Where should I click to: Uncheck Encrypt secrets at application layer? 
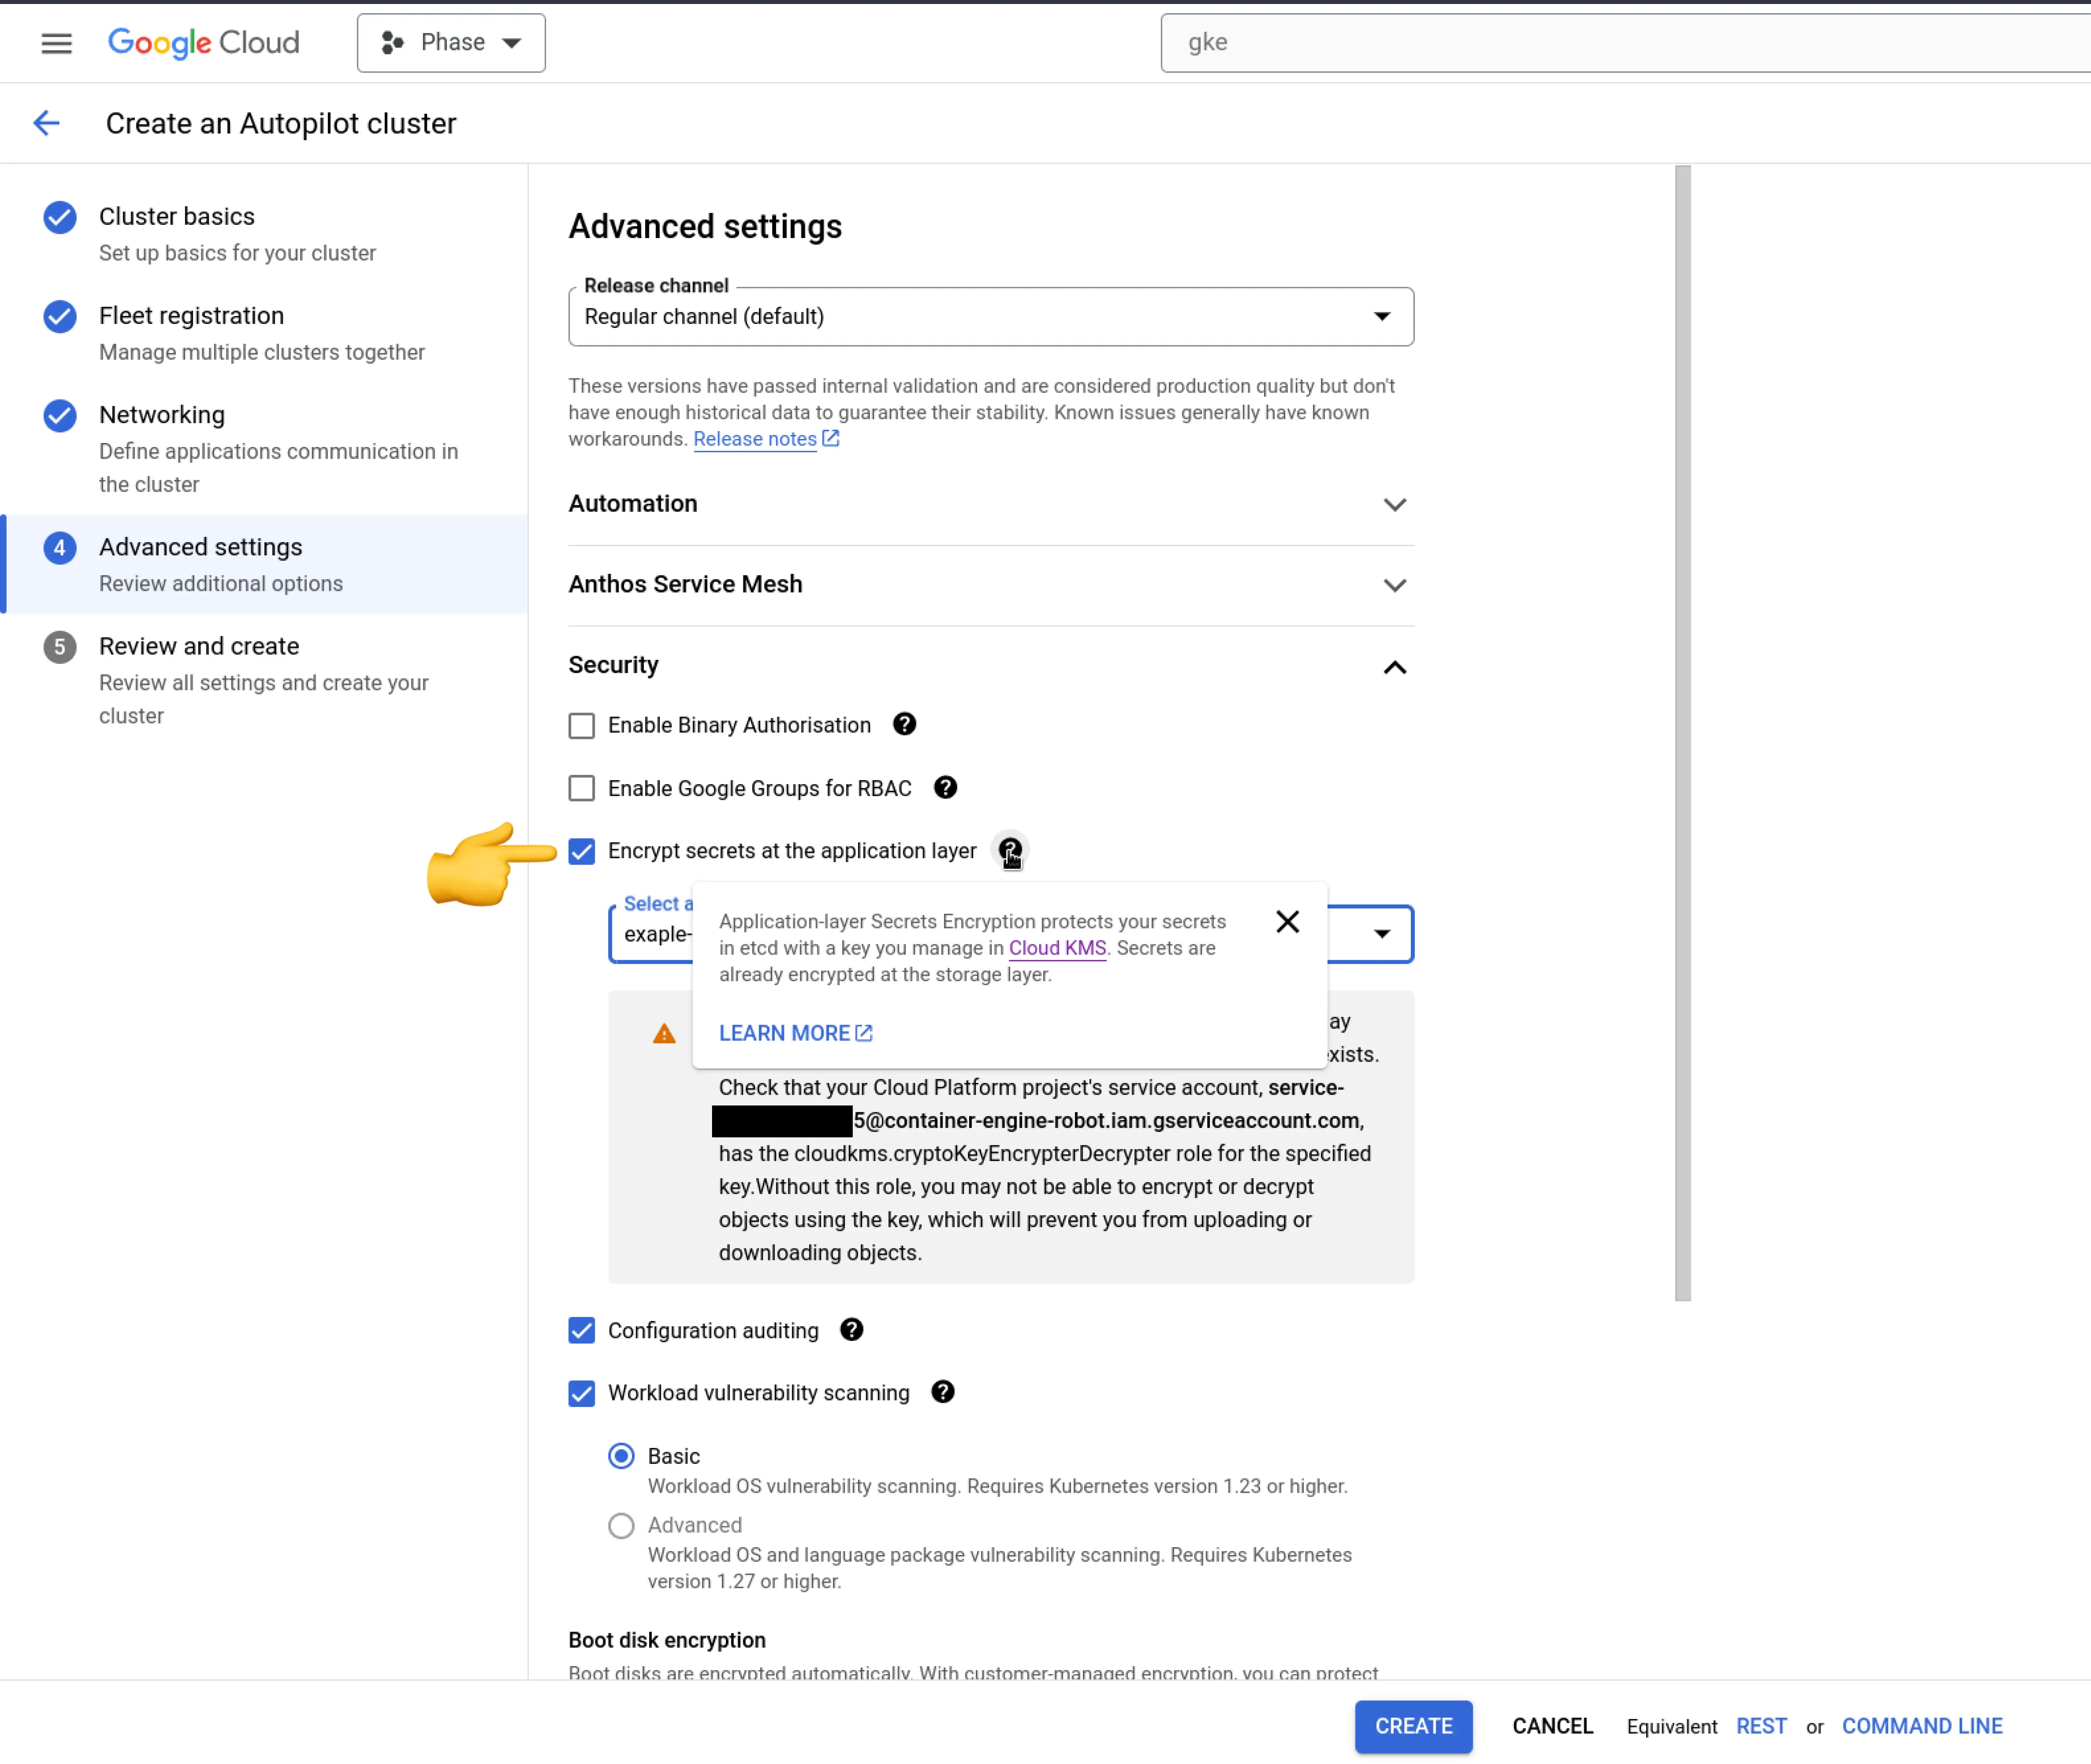tap(581, 851)
